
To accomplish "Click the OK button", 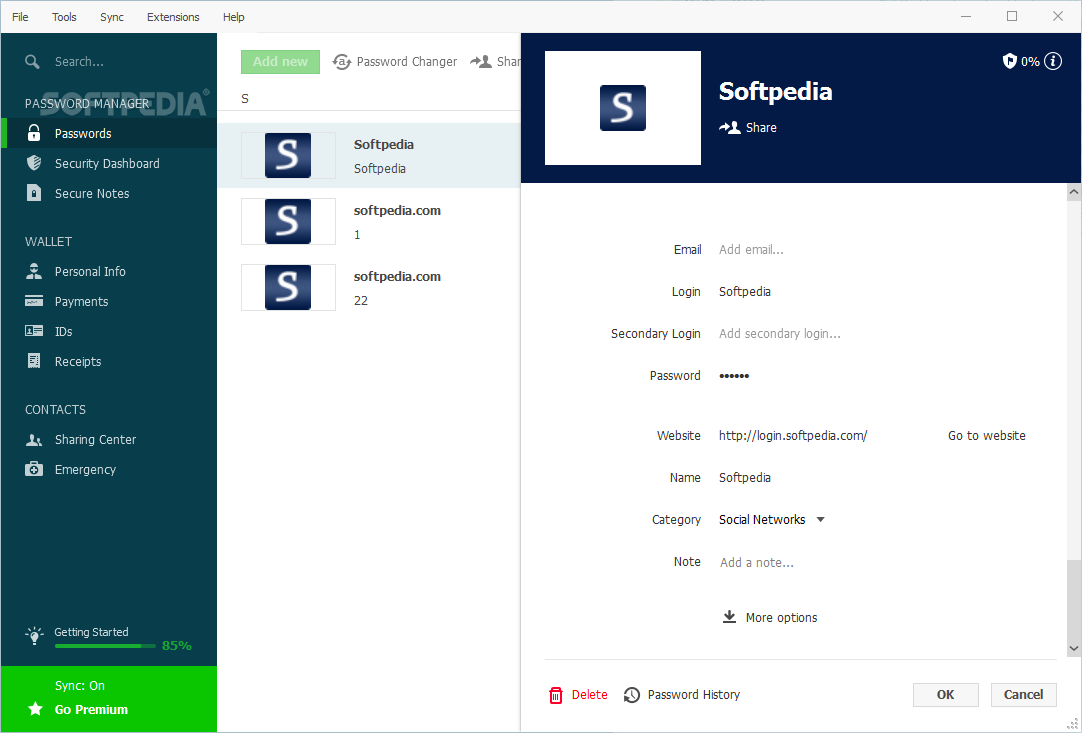I will pos(945,695).
